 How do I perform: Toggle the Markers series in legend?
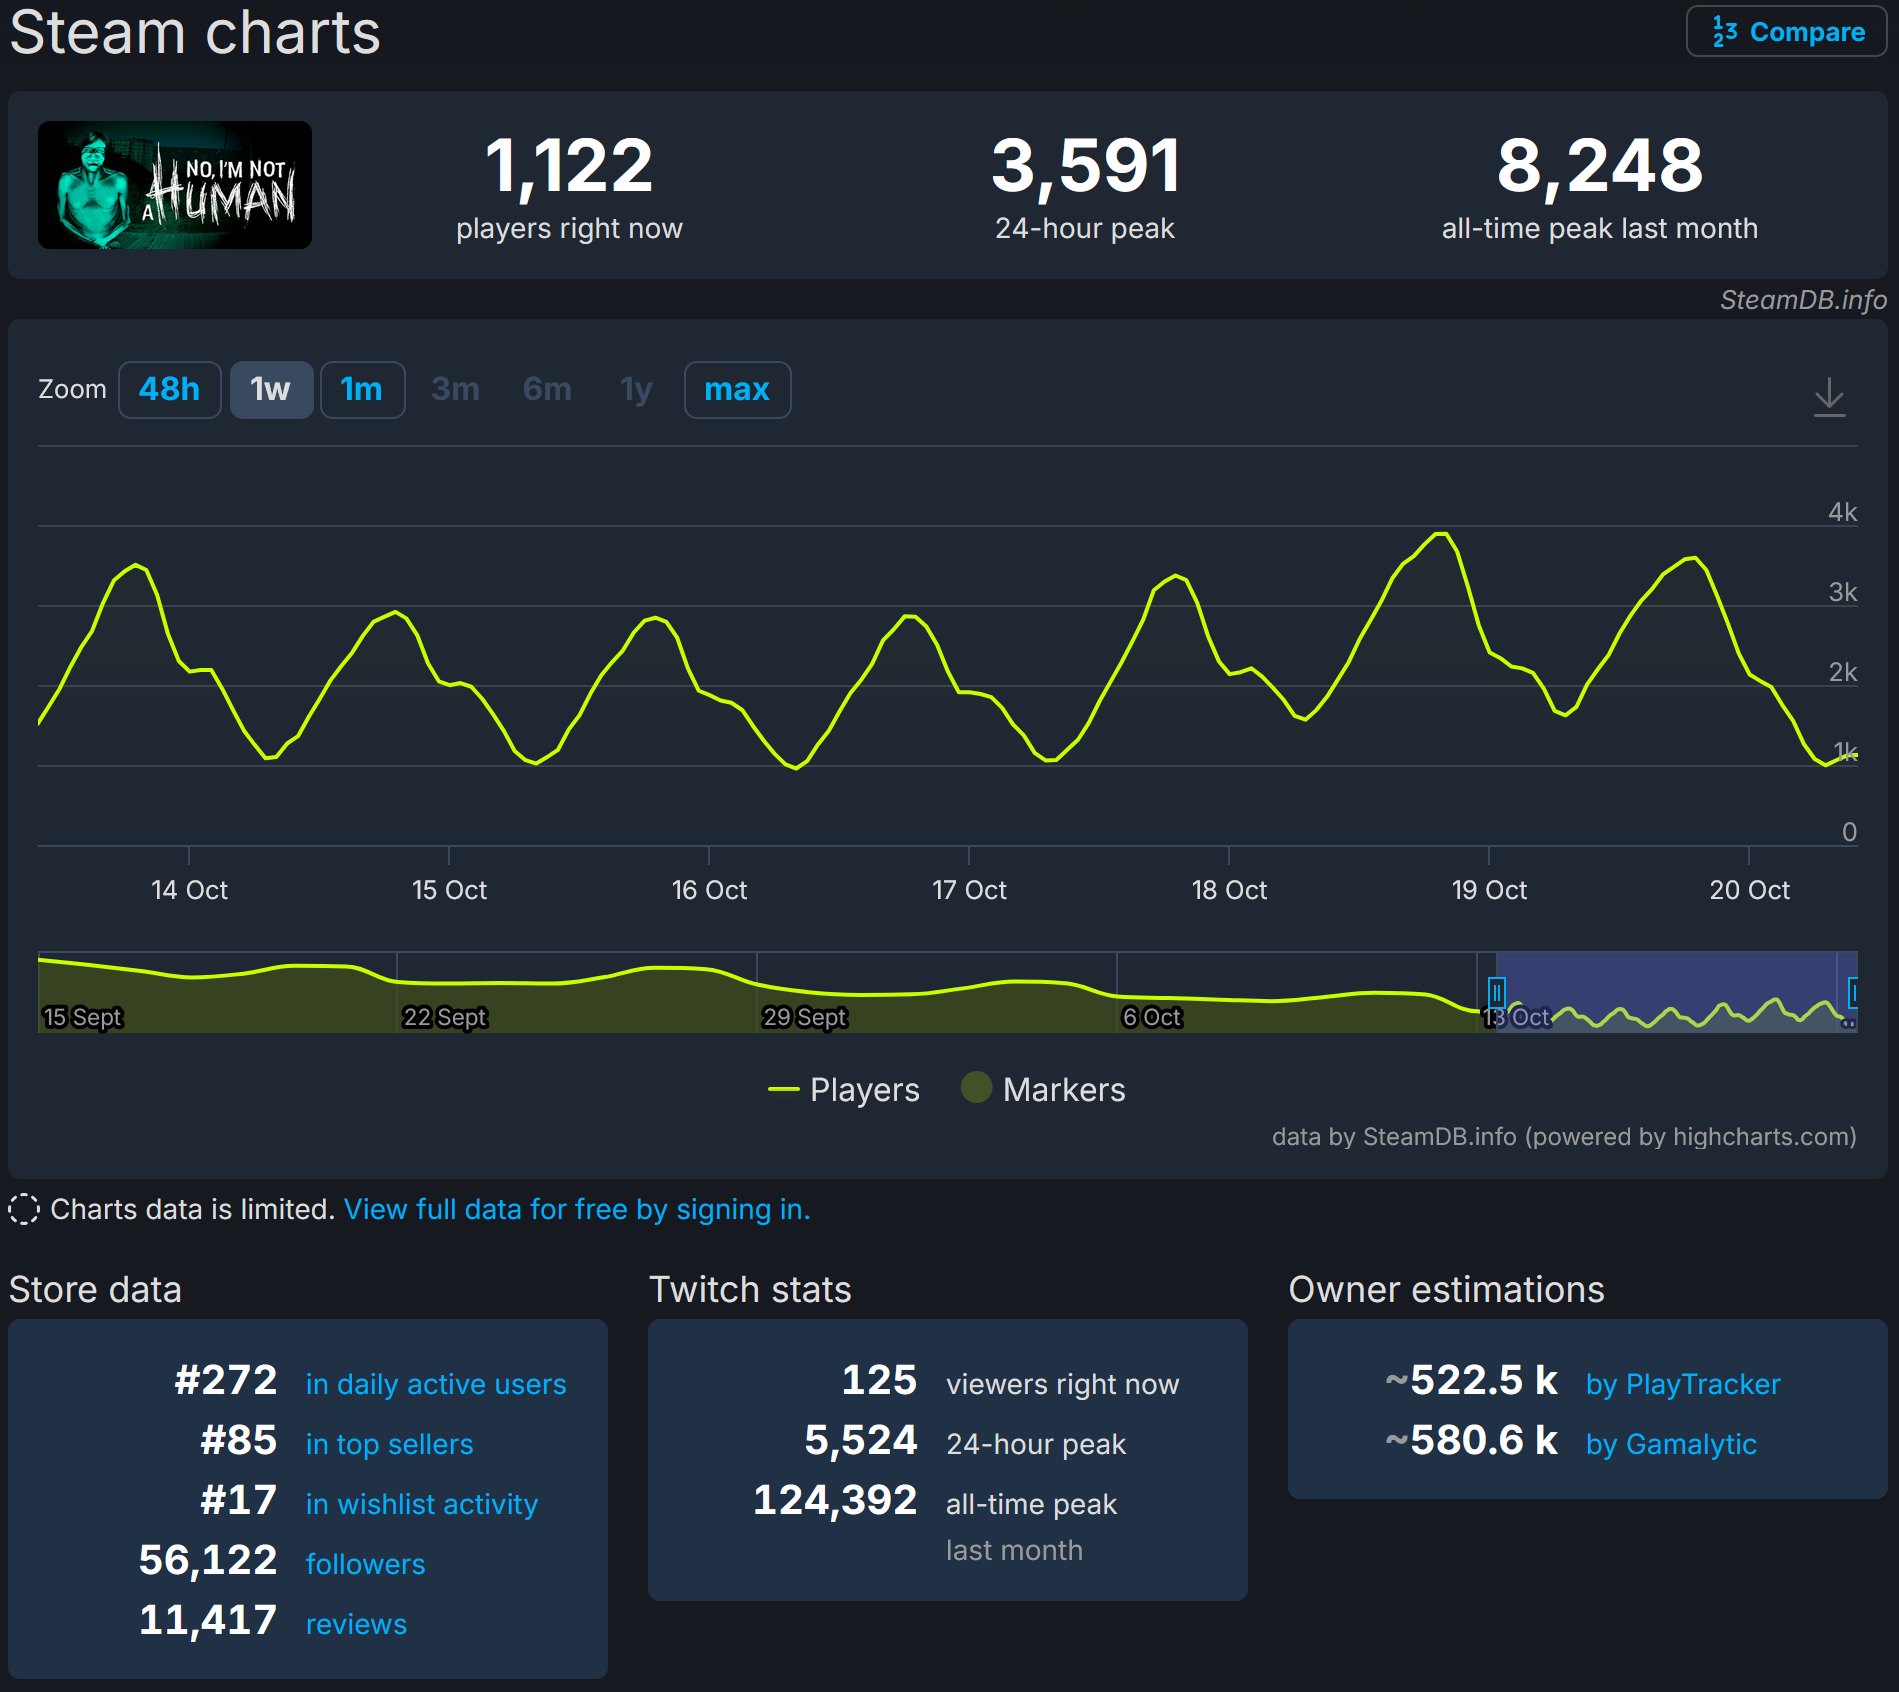pos(1043,1089)
